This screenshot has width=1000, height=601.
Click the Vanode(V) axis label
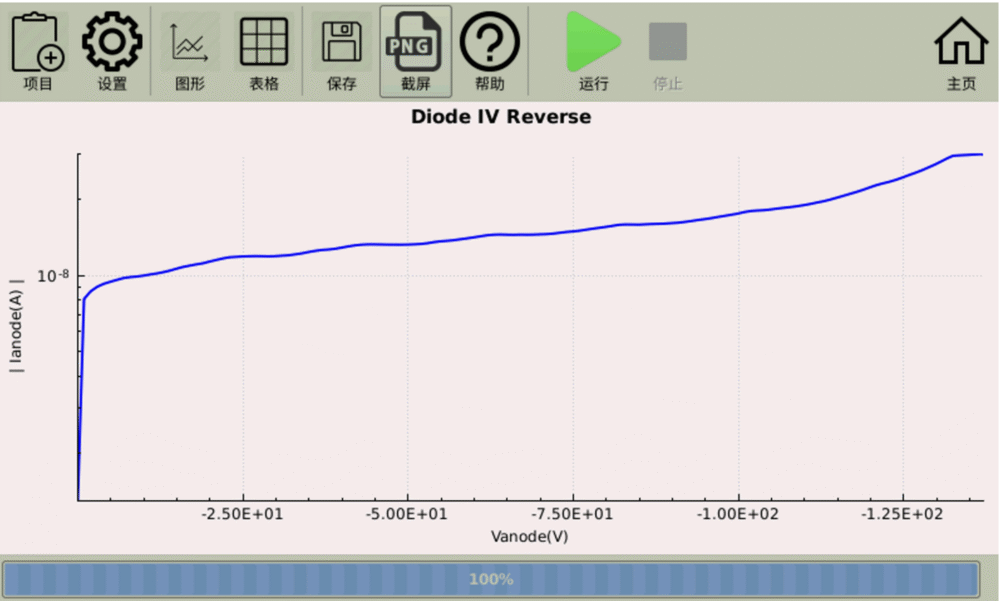[529, 536]
